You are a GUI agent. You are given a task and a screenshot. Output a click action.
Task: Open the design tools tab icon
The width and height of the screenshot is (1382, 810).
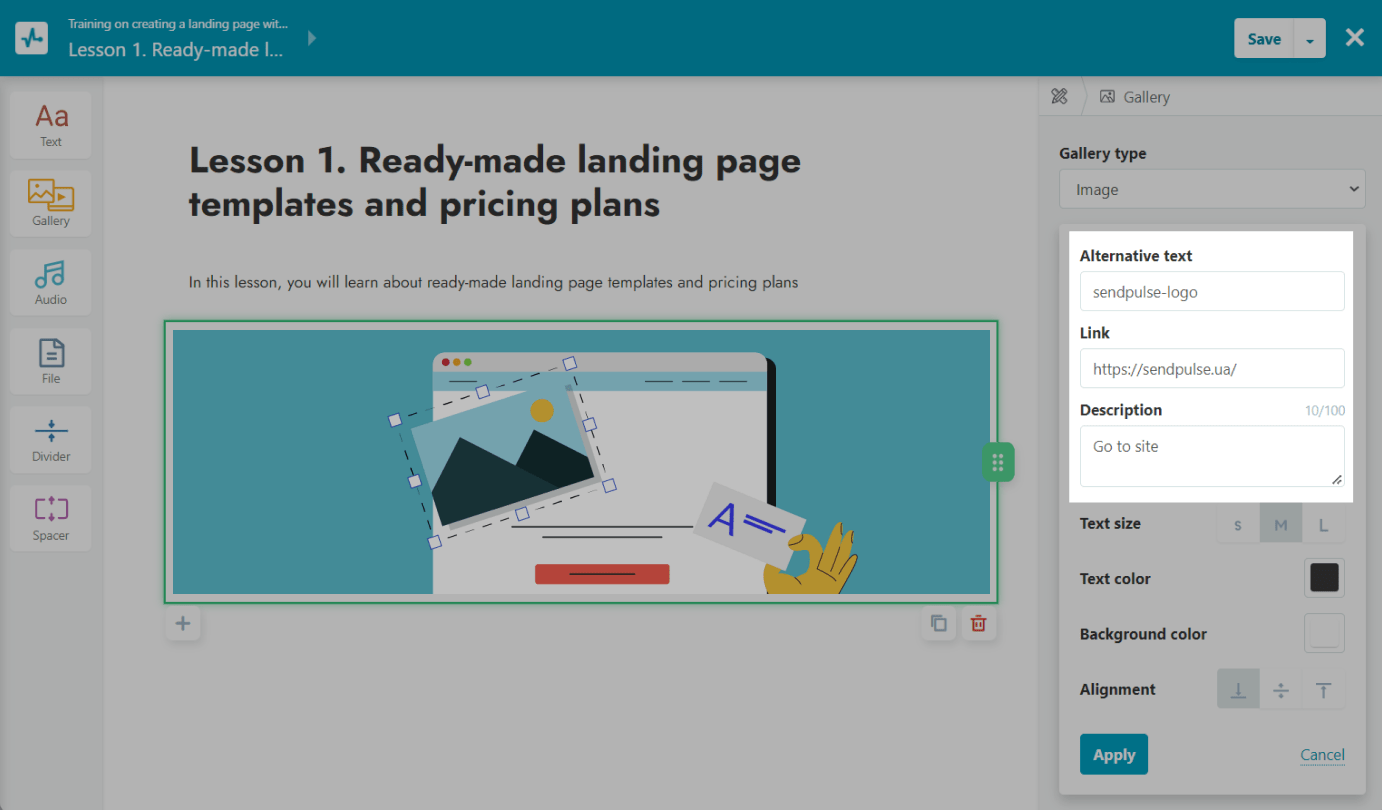coord(1059,97)
